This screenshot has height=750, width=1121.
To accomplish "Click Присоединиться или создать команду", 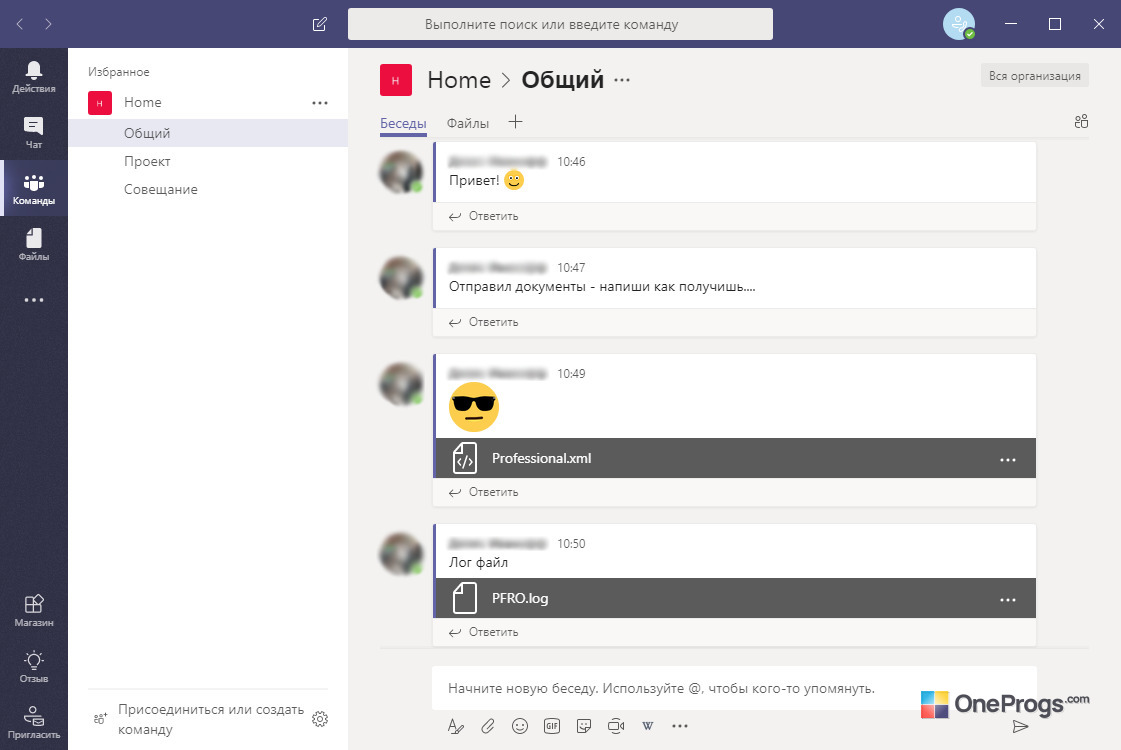I will point(211,719).
